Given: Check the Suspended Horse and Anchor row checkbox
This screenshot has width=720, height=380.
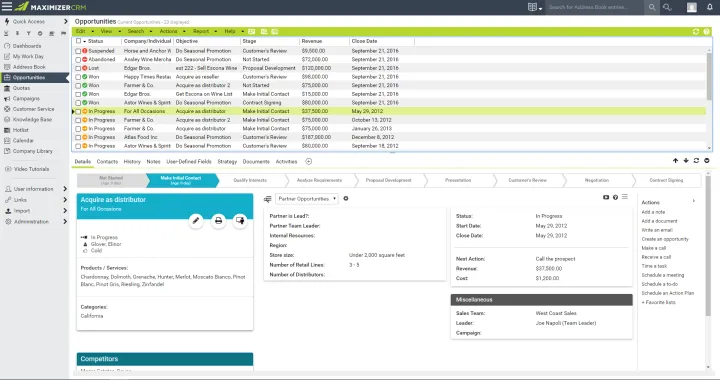Looking at the screenshot, I should coord(78,51).
